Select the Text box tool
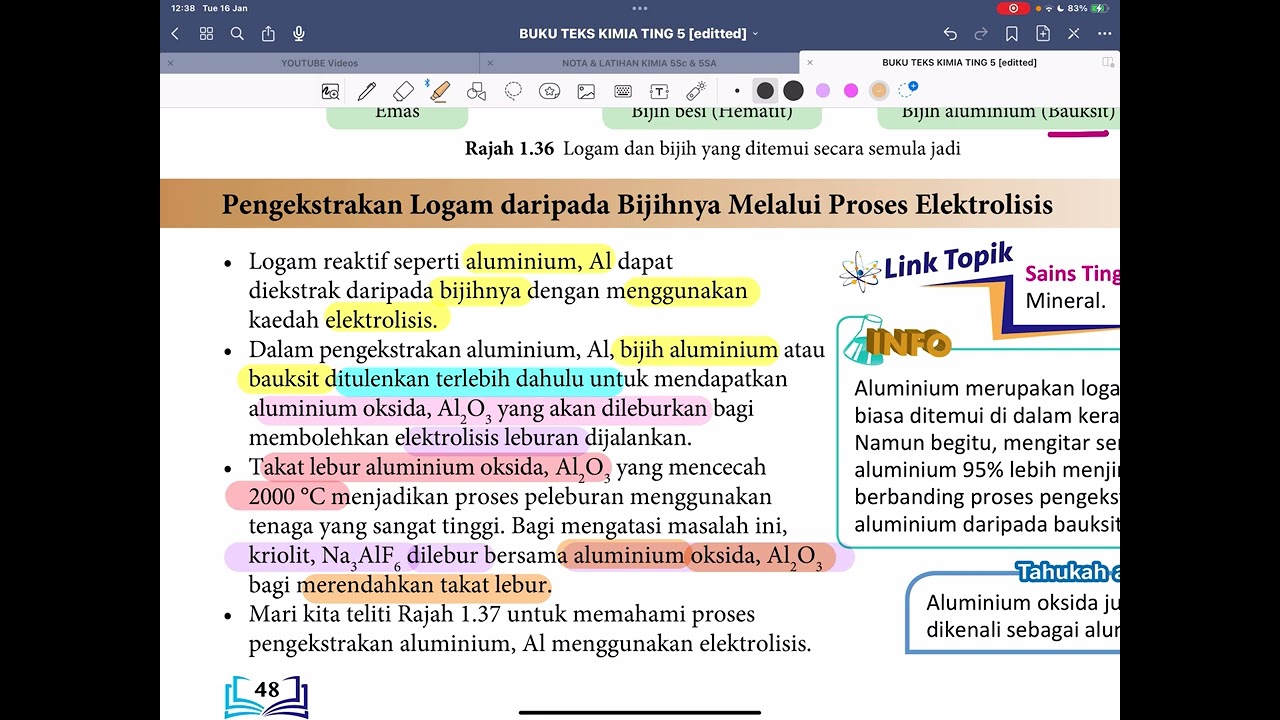 659,91
